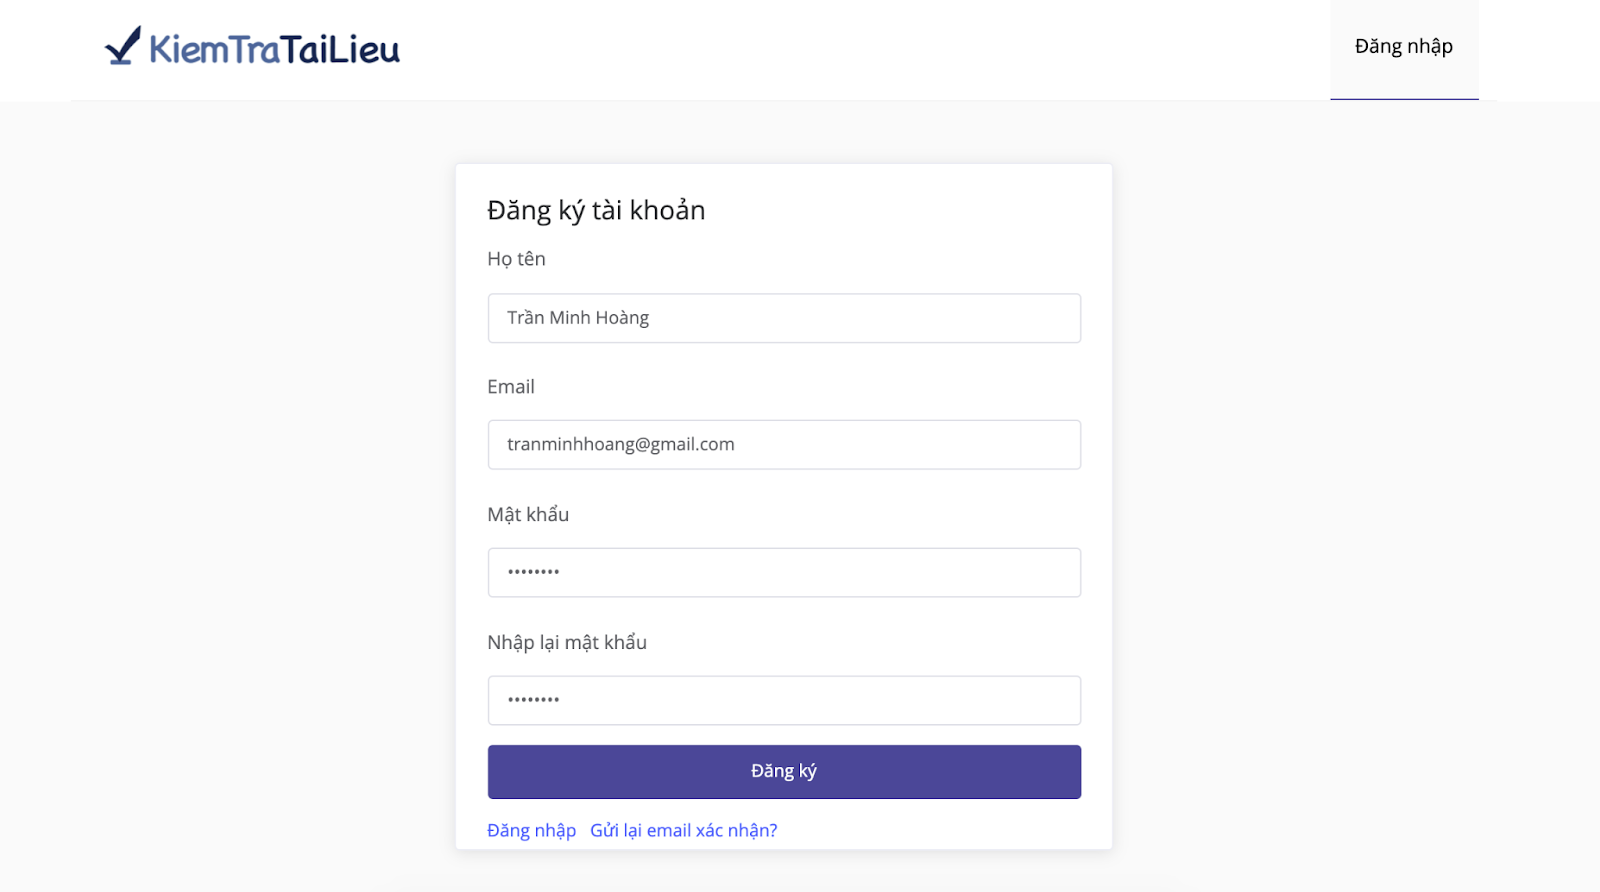Click masked dots in the confirm password box
The width and height of the screenshot is (1600, 892).
click(x=533, y=700)
